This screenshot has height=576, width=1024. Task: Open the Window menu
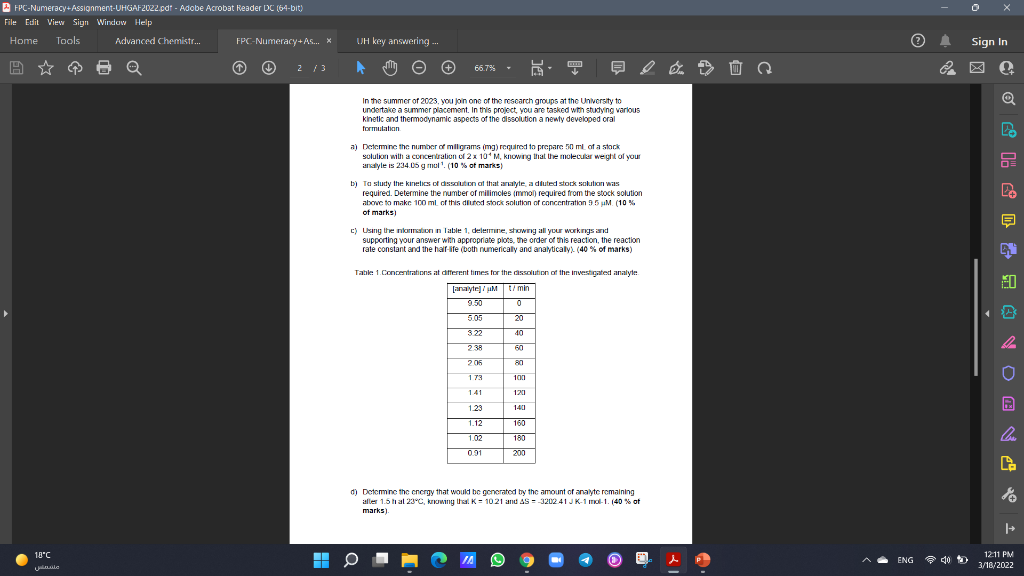coord(111,22)
